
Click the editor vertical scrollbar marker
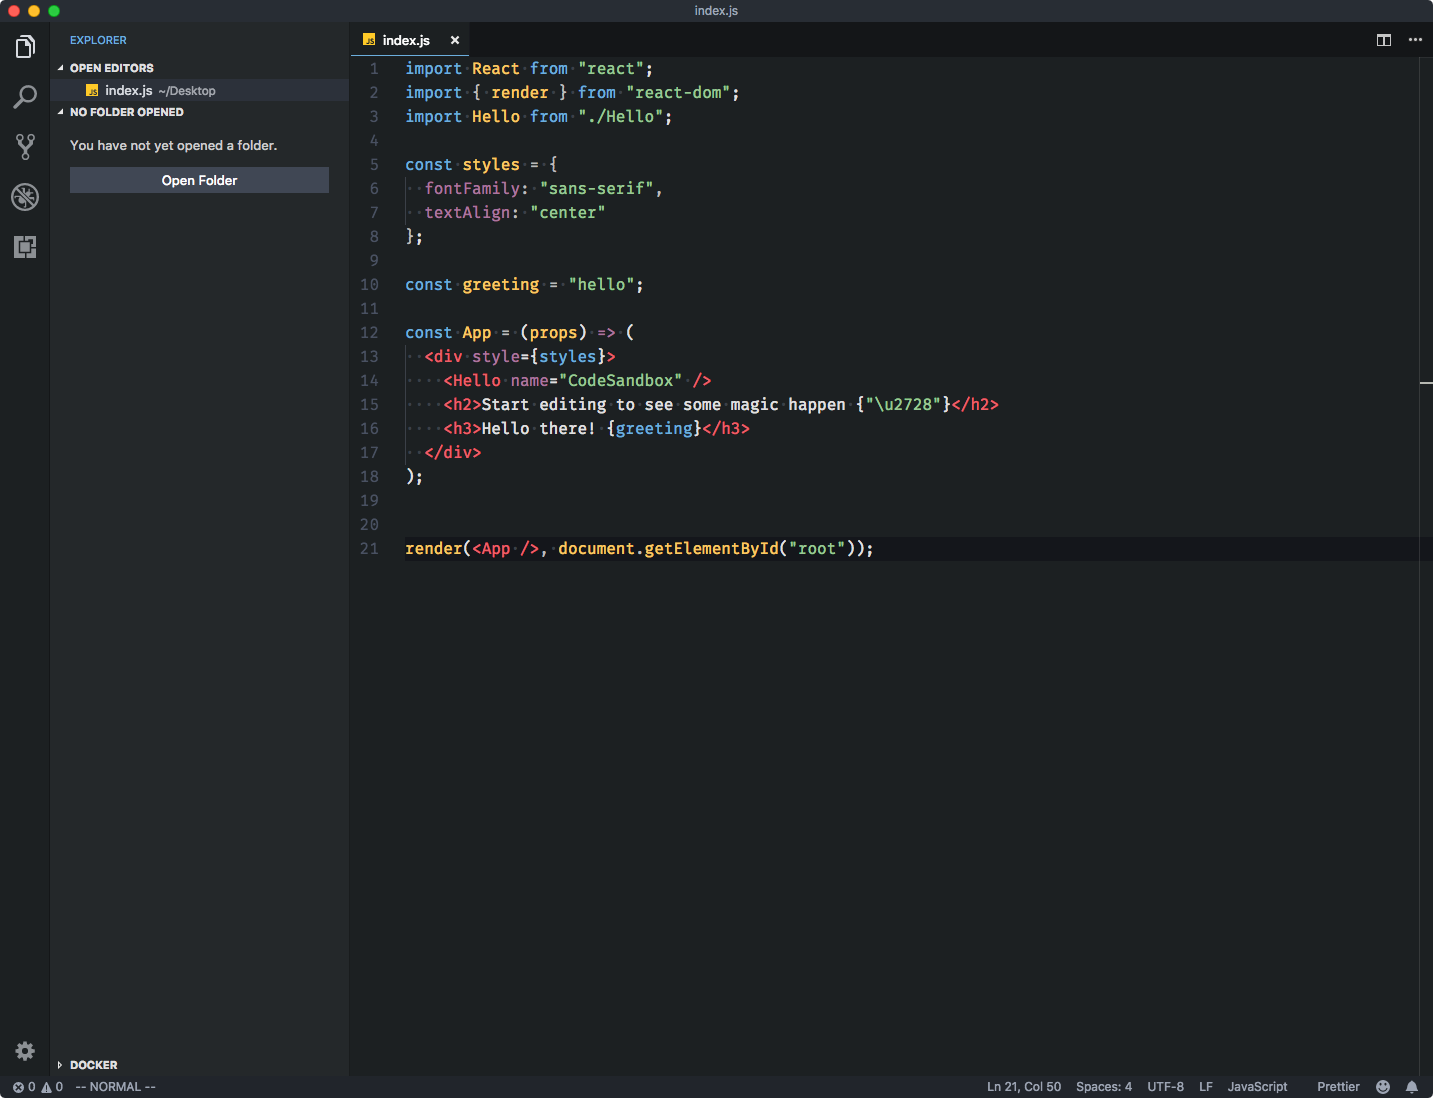pos(1426,383)
